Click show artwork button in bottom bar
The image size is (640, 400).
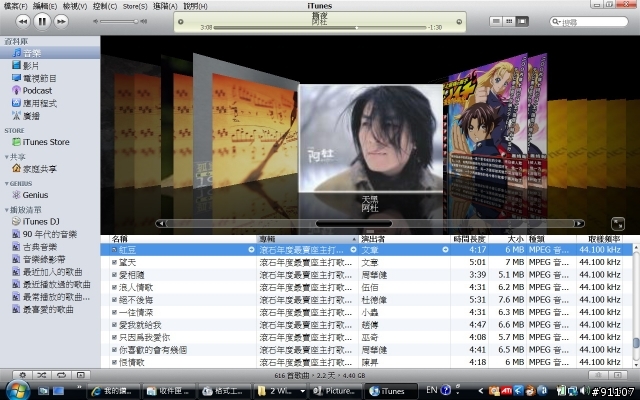tap(81, 375)
